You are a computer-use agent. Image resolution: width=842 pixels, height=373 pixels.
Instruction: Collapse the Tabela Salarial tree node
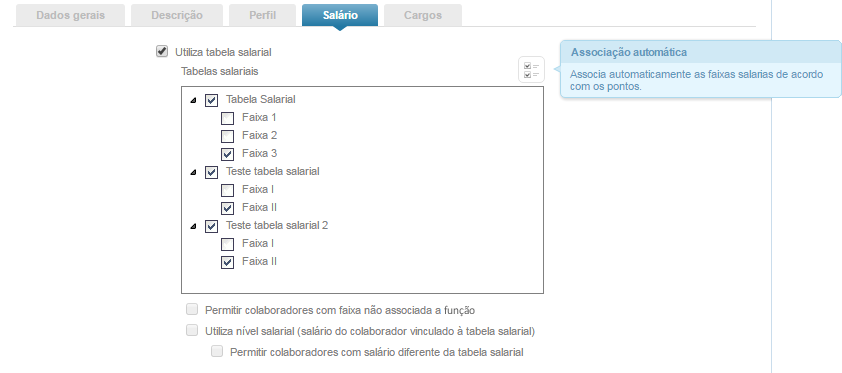point(193,100)
